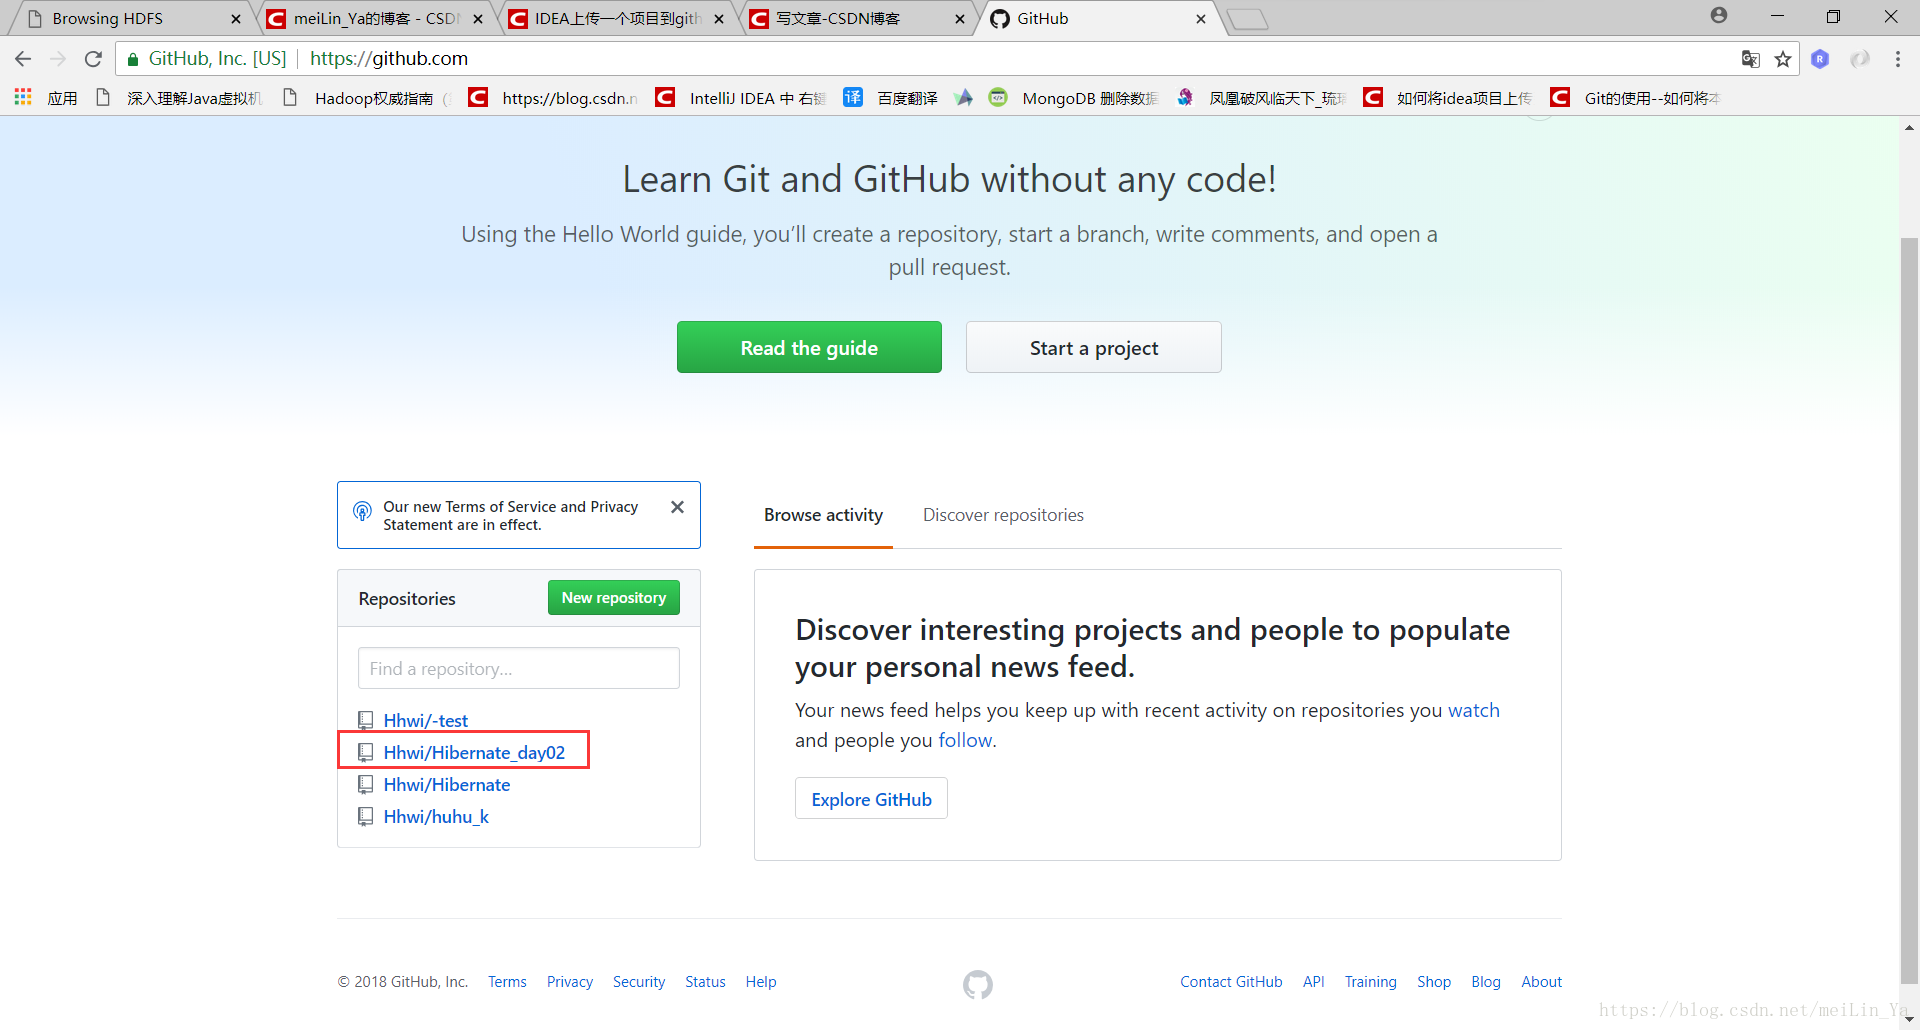Click the GitHub Octocat logo in footer

(978, 985)
